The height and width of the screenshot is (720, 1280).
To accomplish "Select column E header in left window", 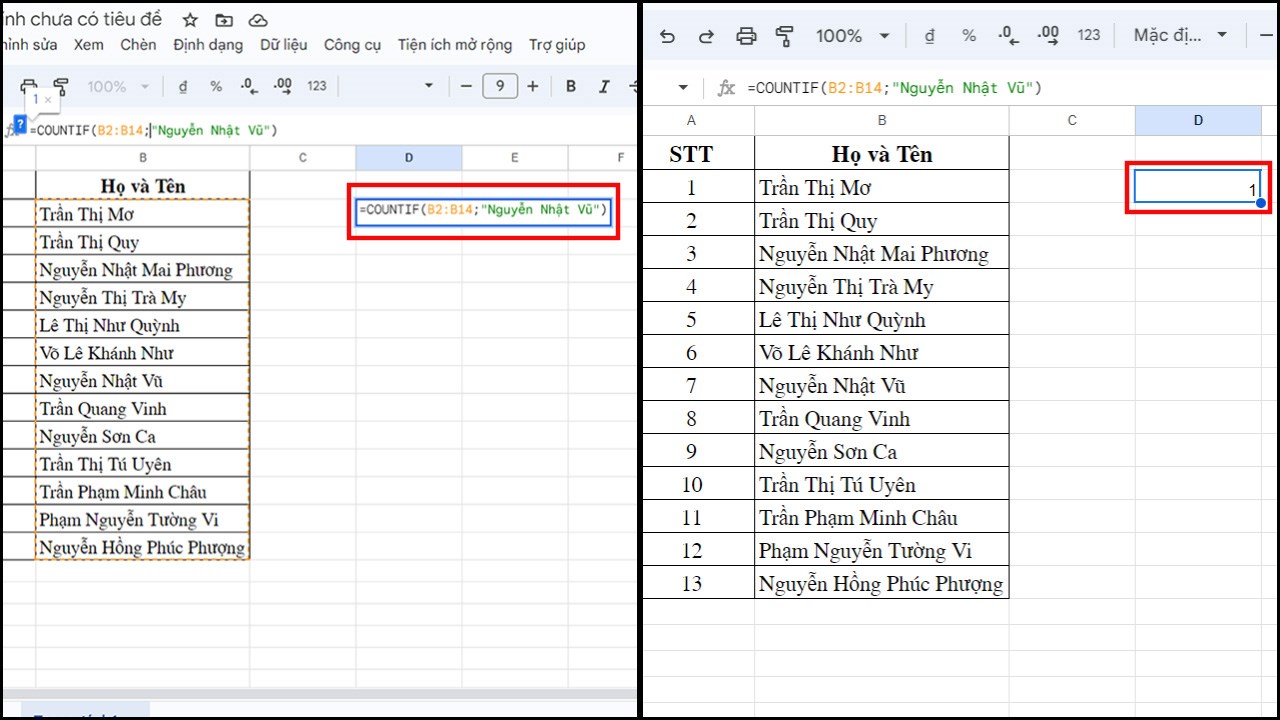I will [515, 158].
